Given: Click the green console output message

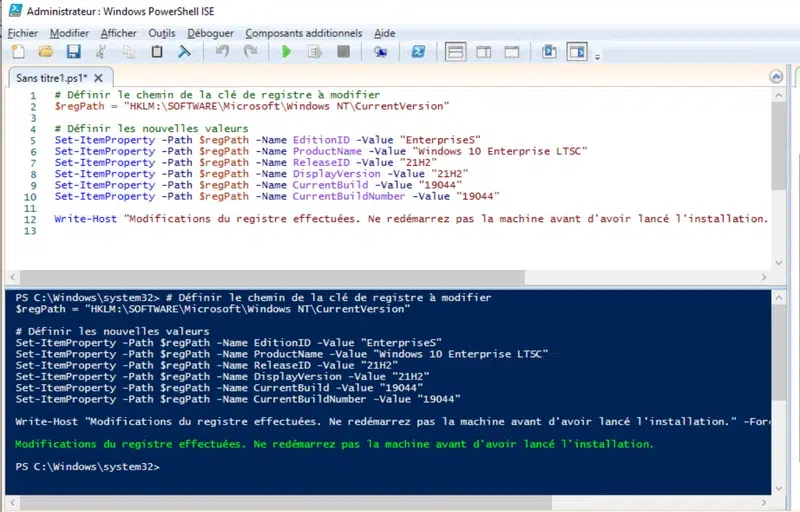Looking at the screenshot, I should [x=334, y=444].
